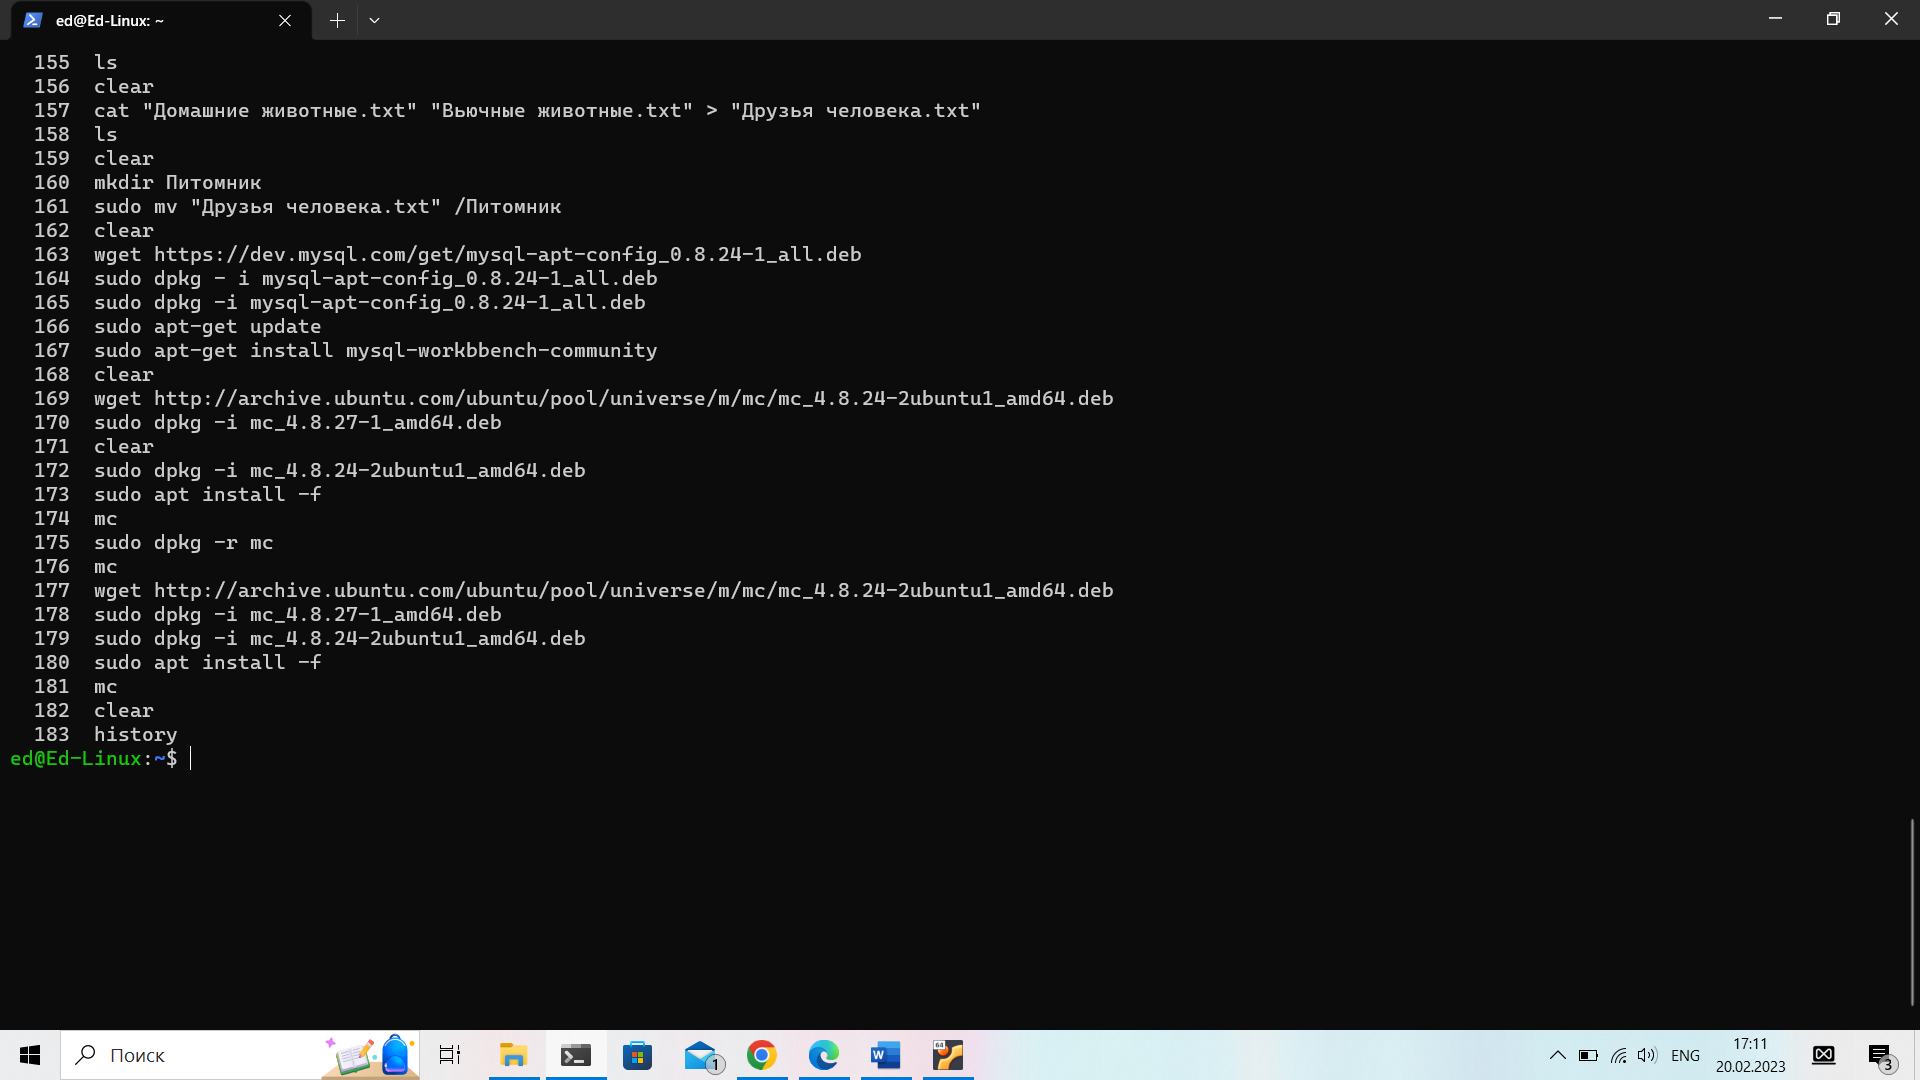Open Microsoft Edge from the taskbar

pos(824,1055)
